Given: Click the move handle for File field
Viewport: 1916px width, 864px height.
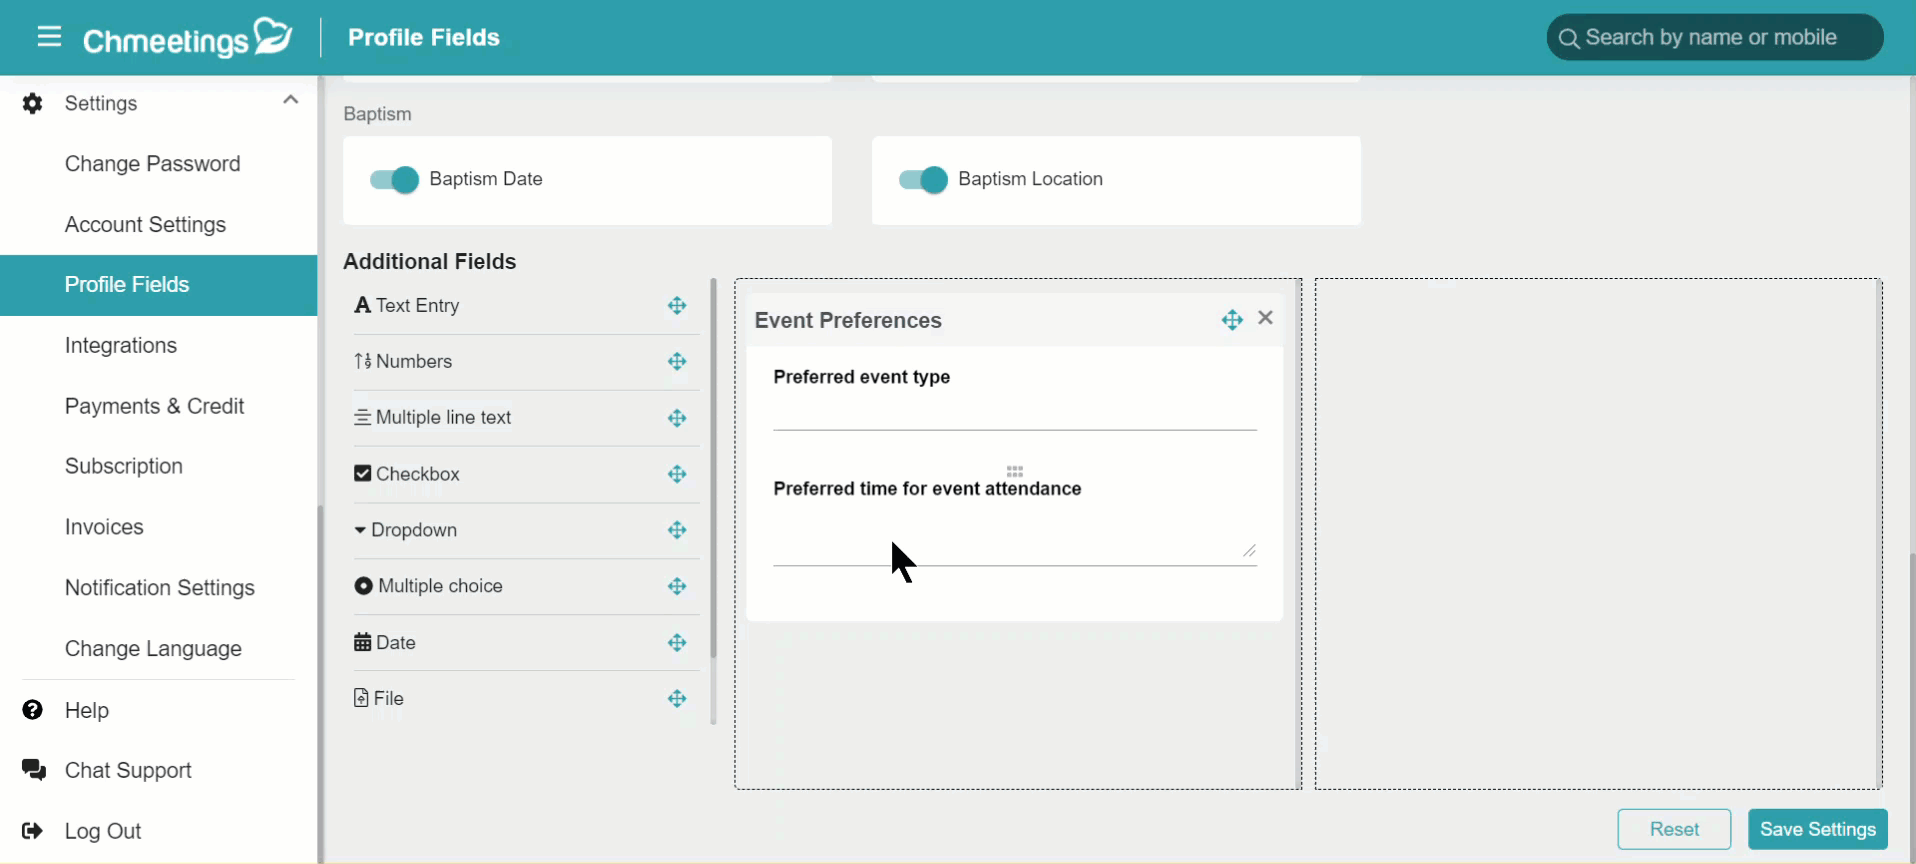Looking at the screenshot, I should tap(677, 699).
